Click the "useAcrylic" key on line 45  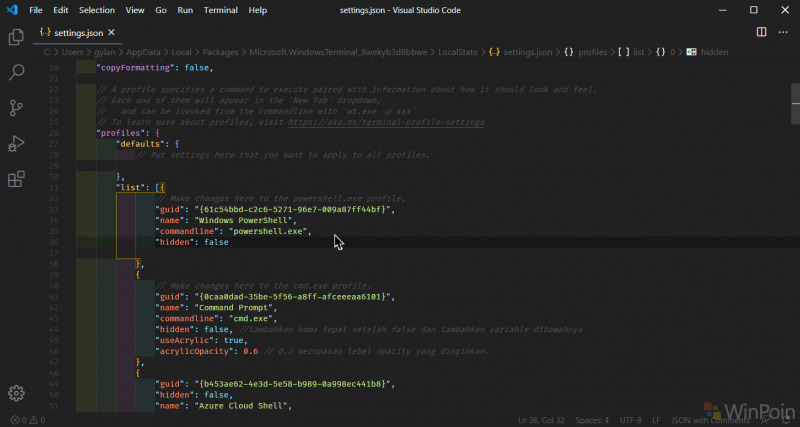tap(187, 341)
